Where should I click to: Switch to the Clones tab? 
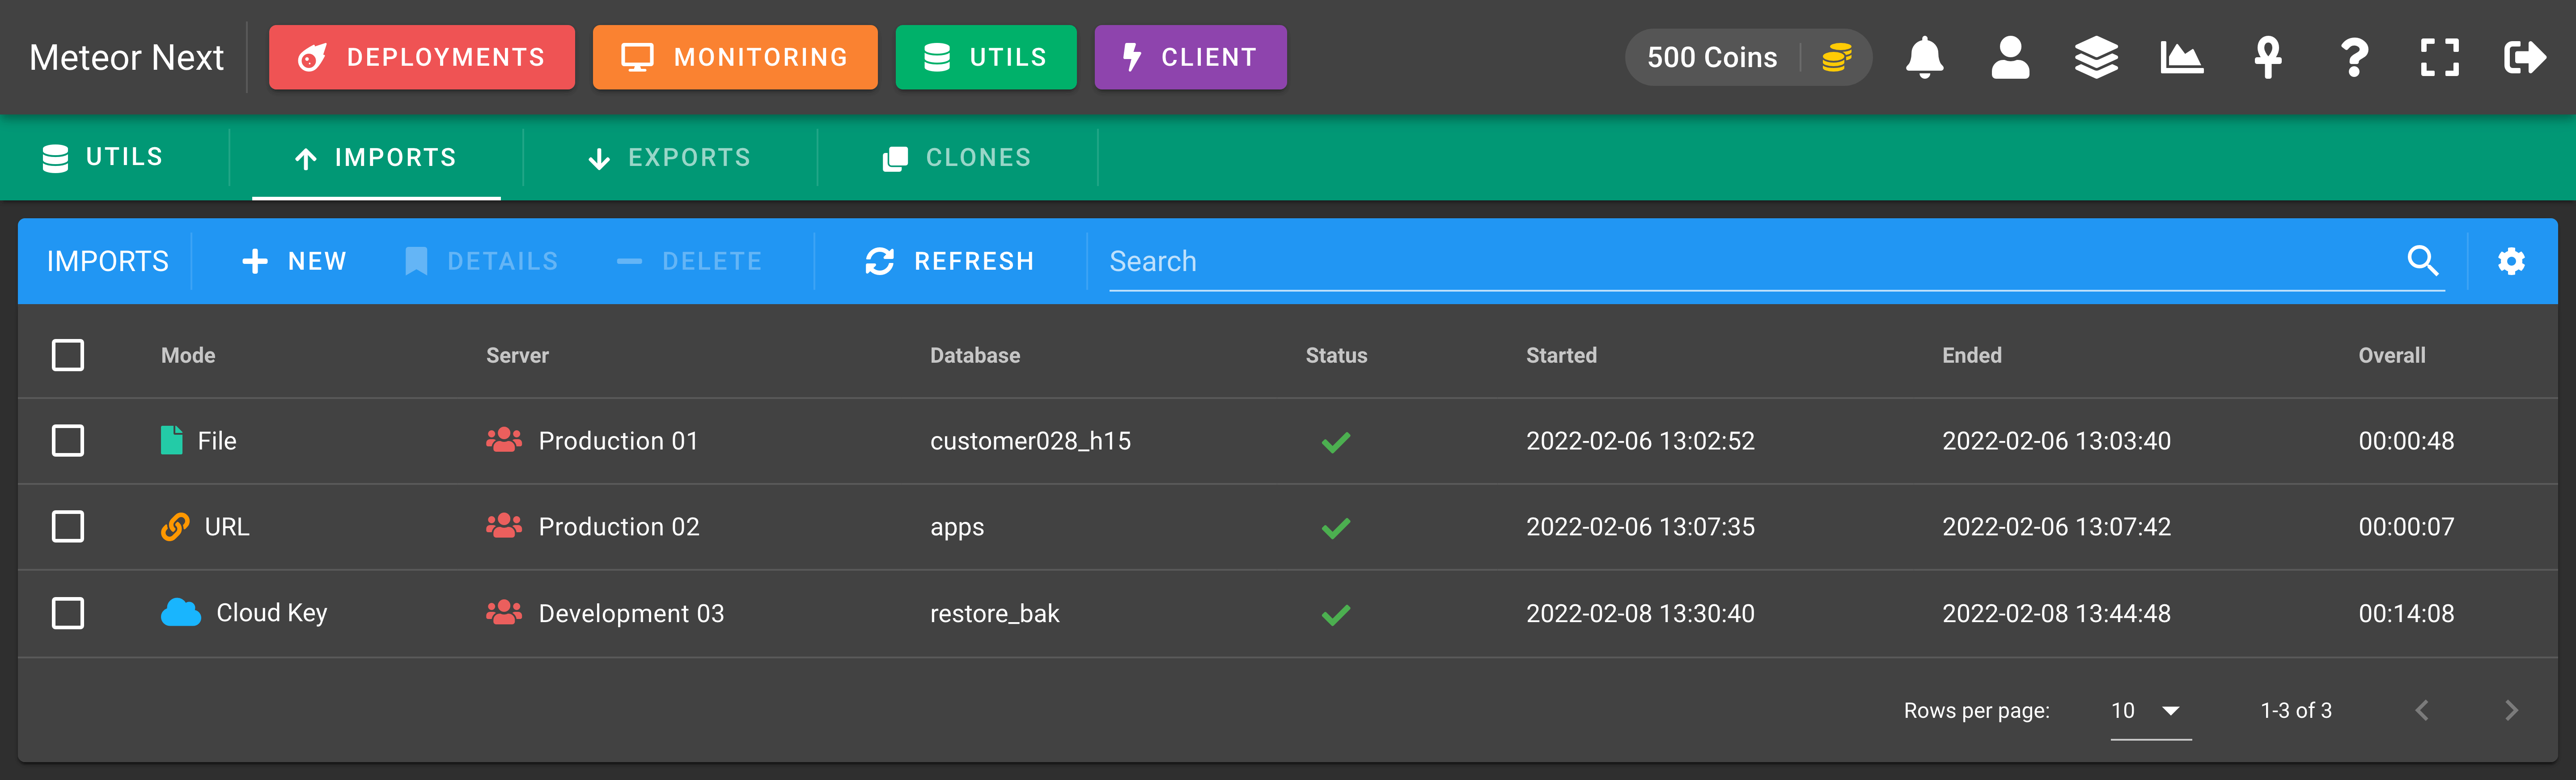pyautogui.click(x=957, y=158)
